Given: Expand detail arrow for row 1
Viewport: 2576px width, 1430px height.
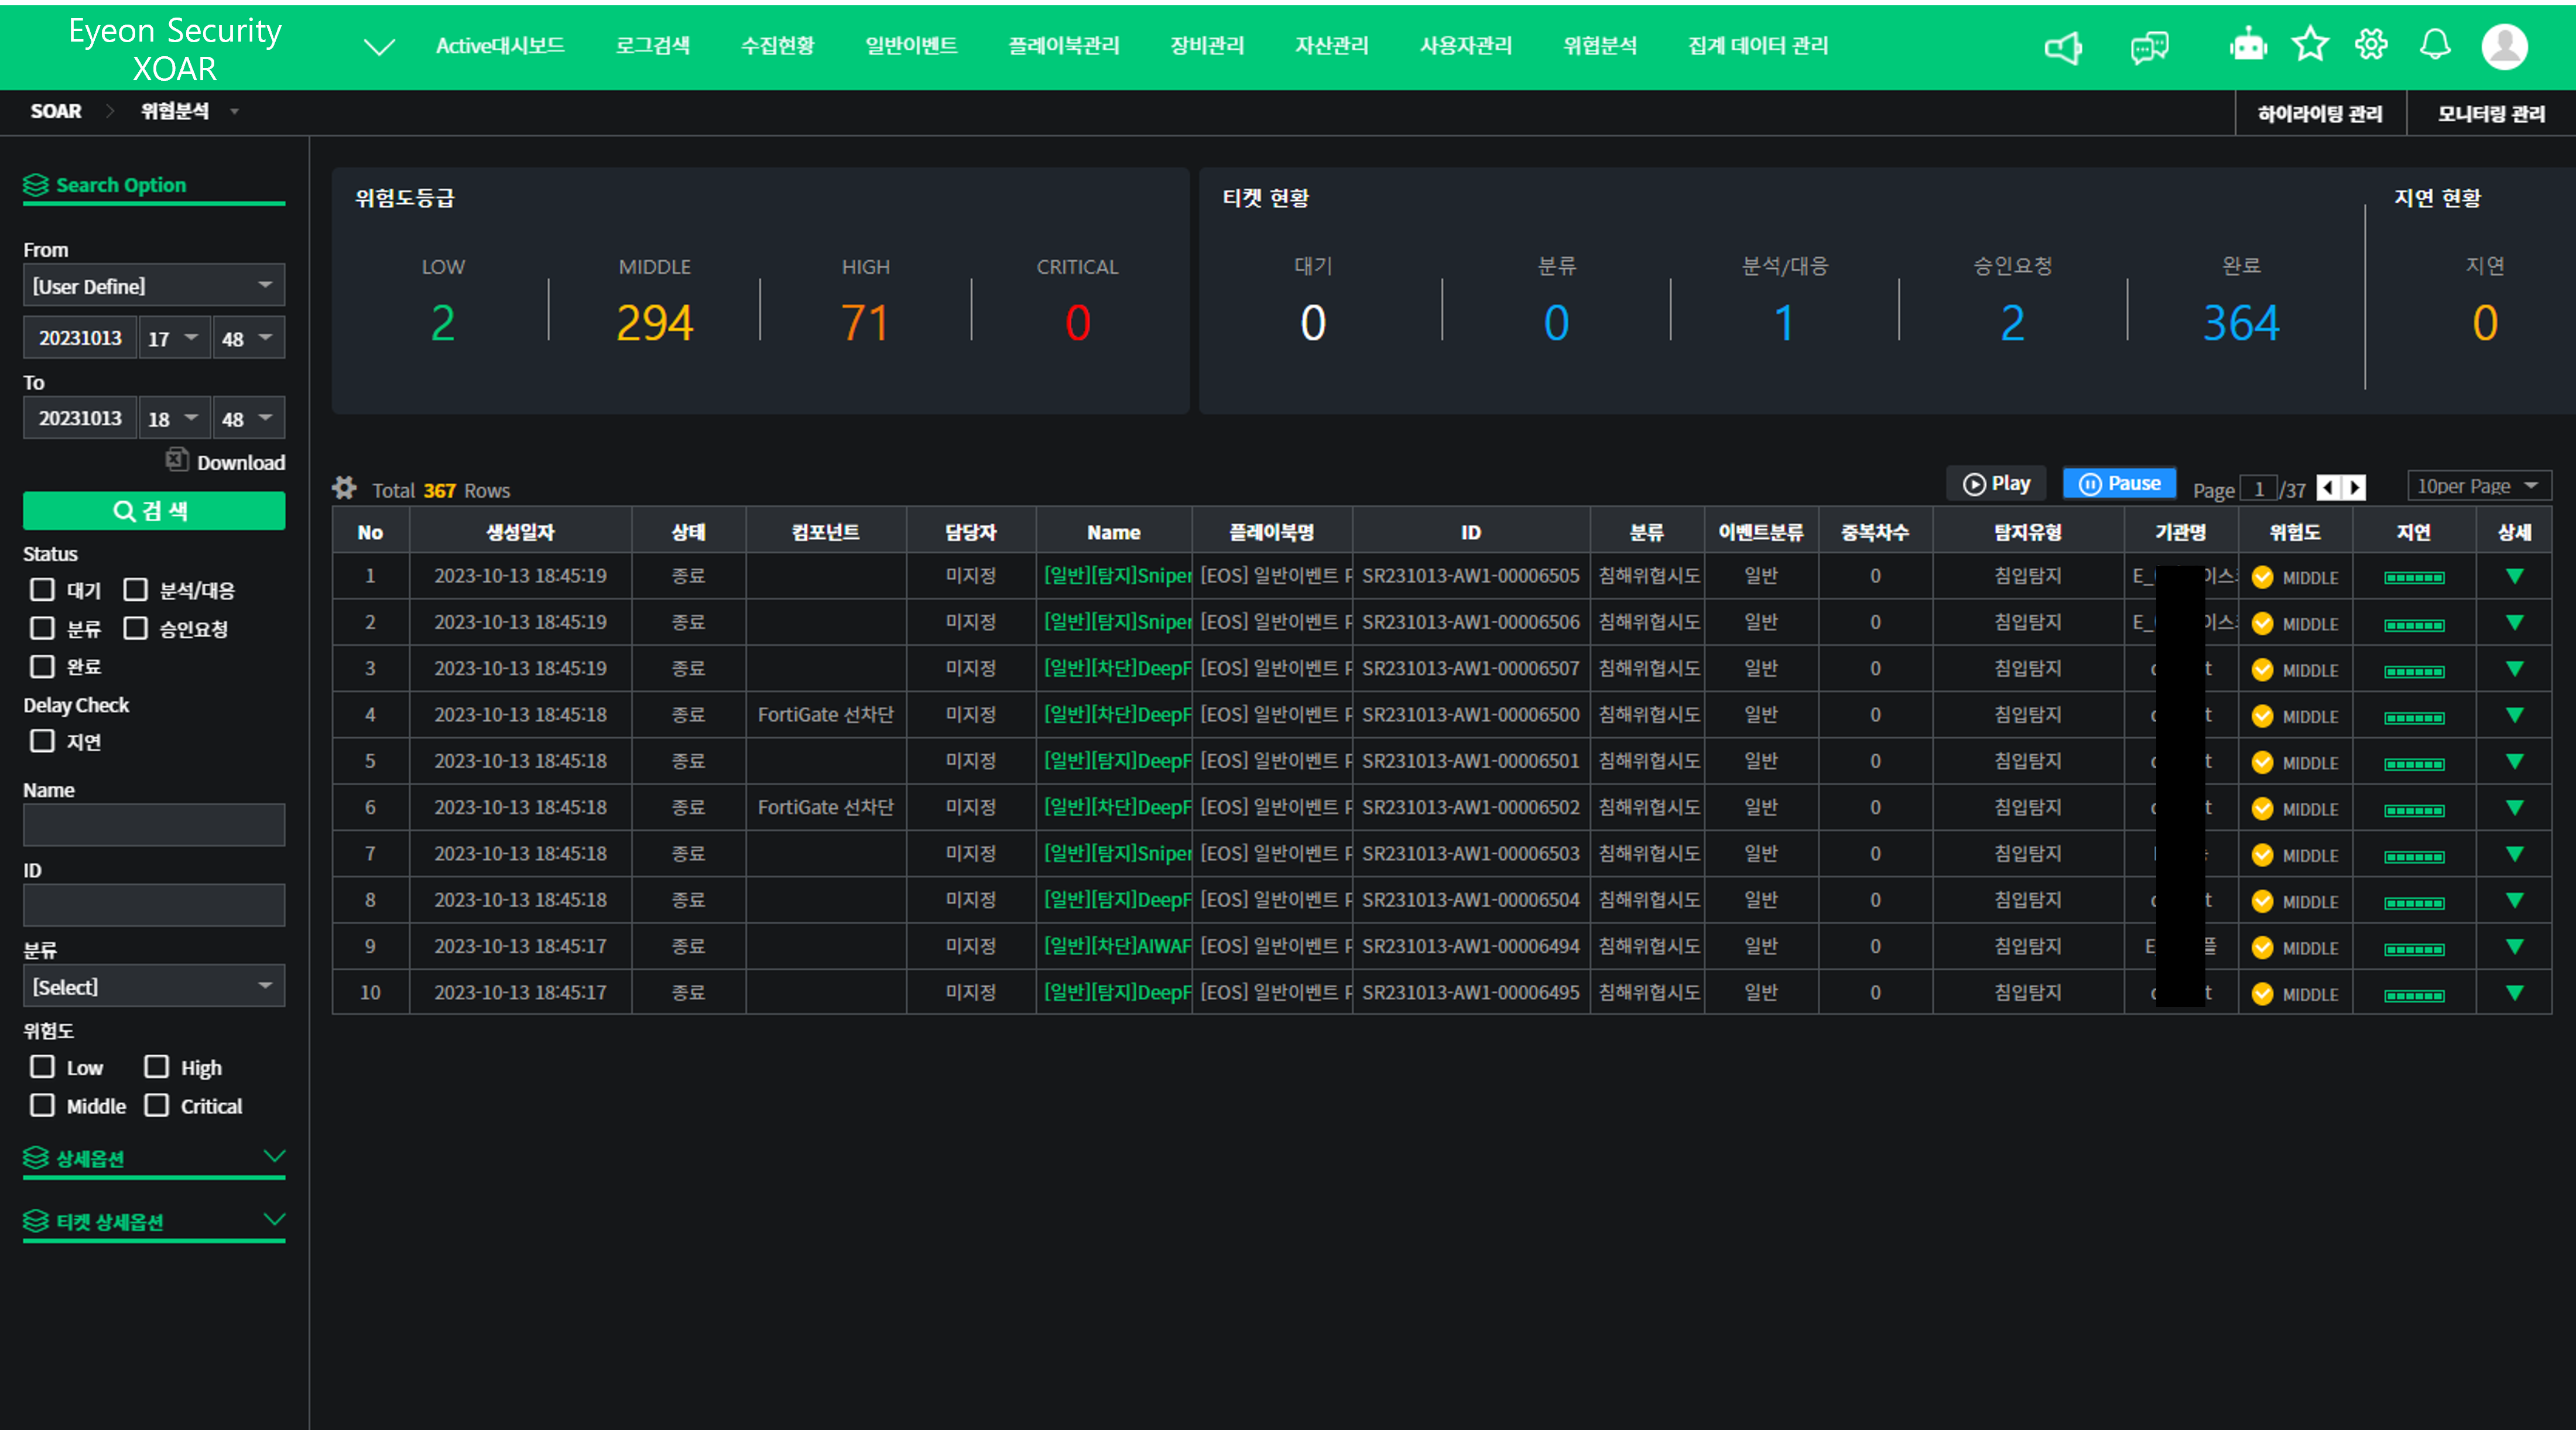Looking at the screenshot, I should click(x=2514, y=576).
